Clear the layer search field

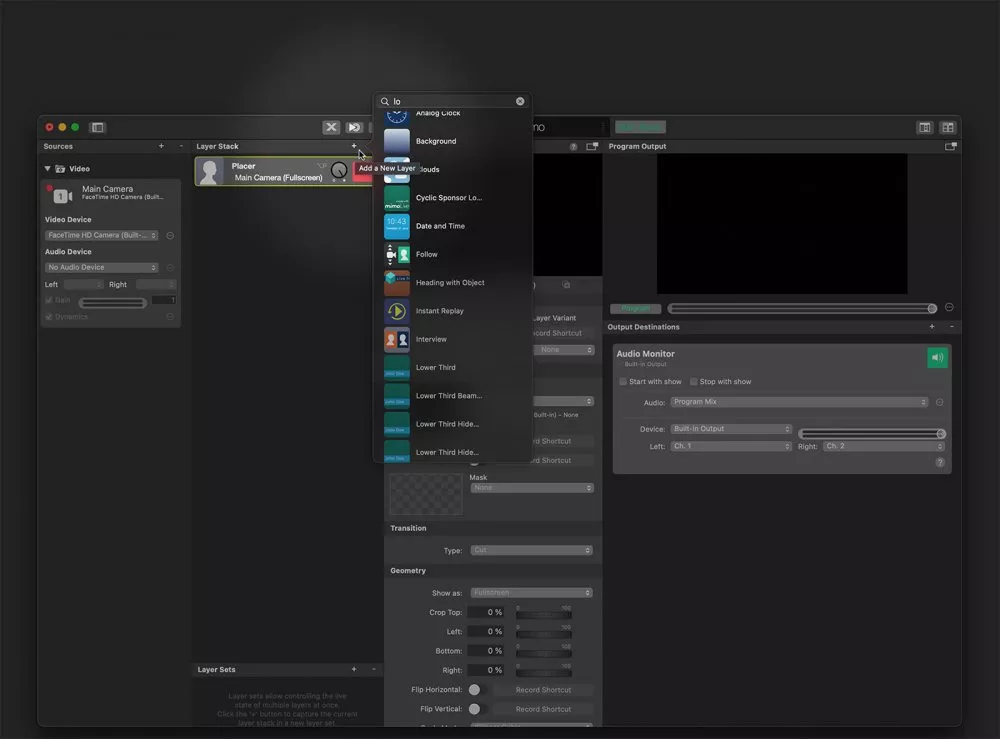pyautogui.click(x=520, y=101)
